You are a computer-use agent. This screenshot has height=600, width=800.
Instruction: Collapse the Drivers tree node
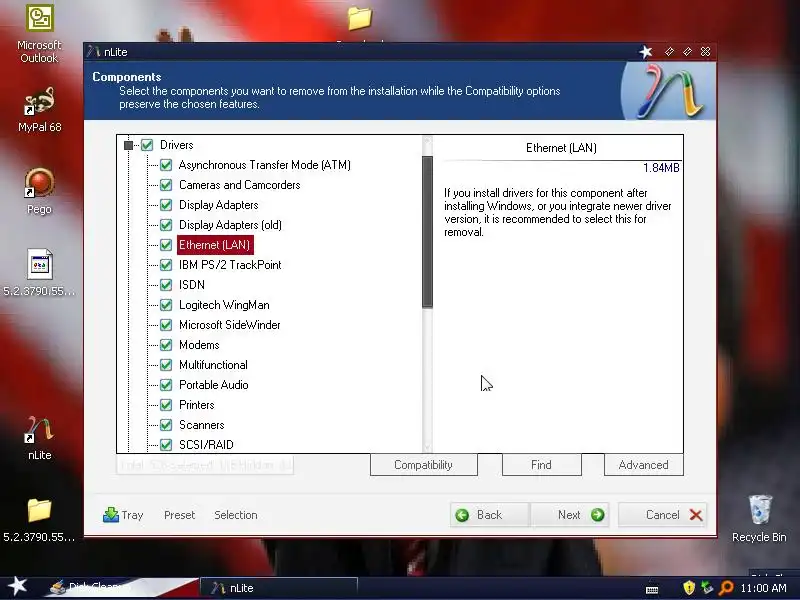(x=129, y=145)
